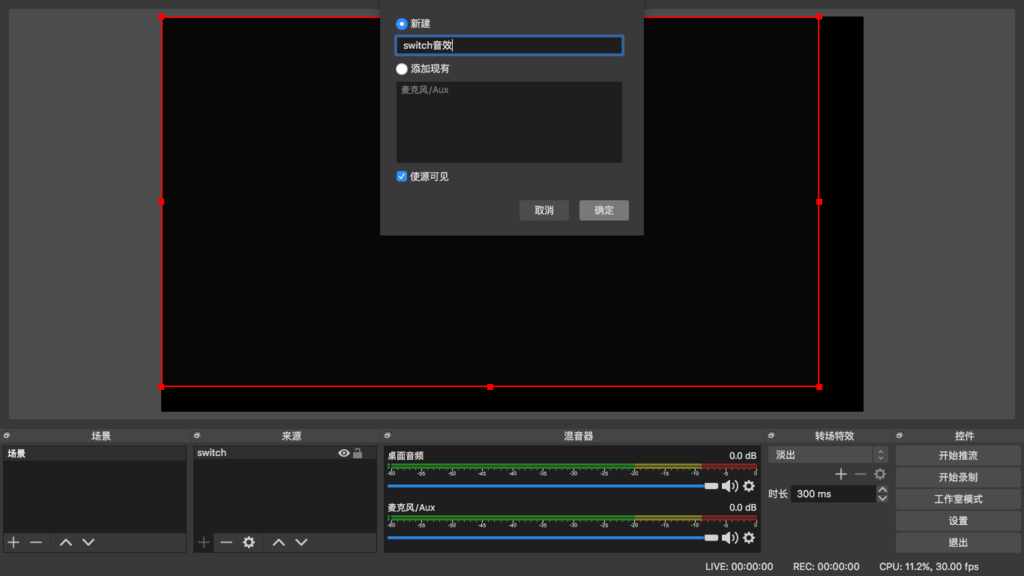Image resolution: width=1024 pixels, height=576 pixels.
Task: Unlock the switch source padlock icon
Action: [x=356, y=453]
